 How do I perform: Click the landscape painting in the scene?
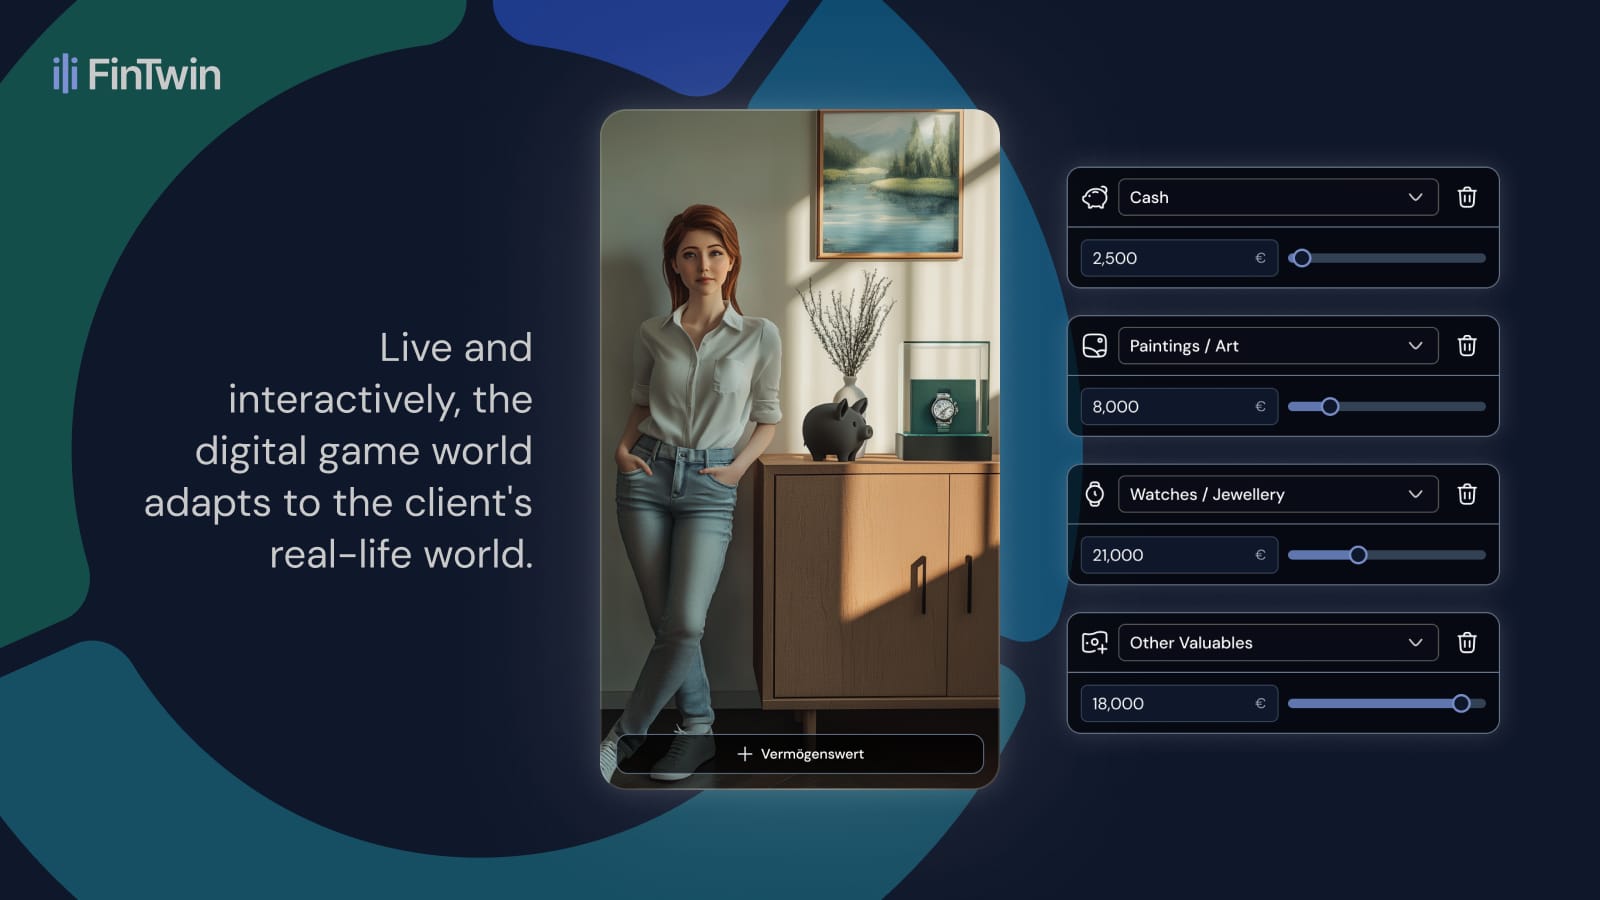890,183
